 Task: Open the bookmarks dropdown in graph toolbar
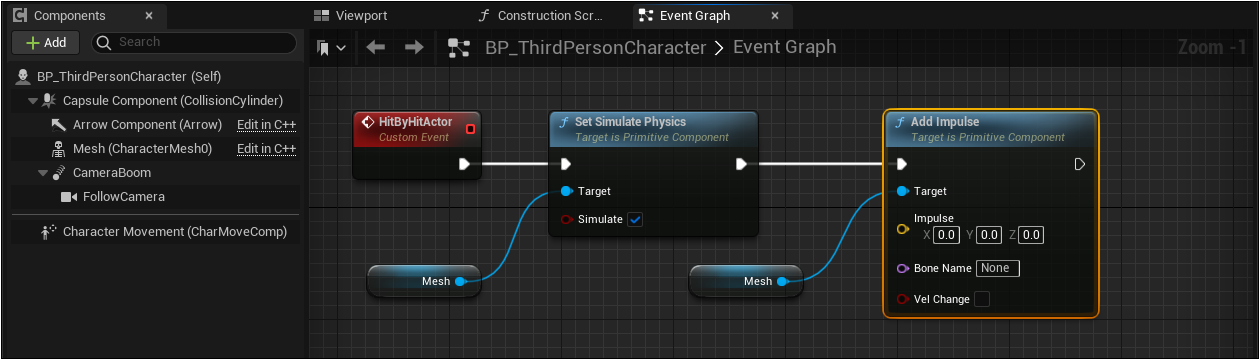331,48
